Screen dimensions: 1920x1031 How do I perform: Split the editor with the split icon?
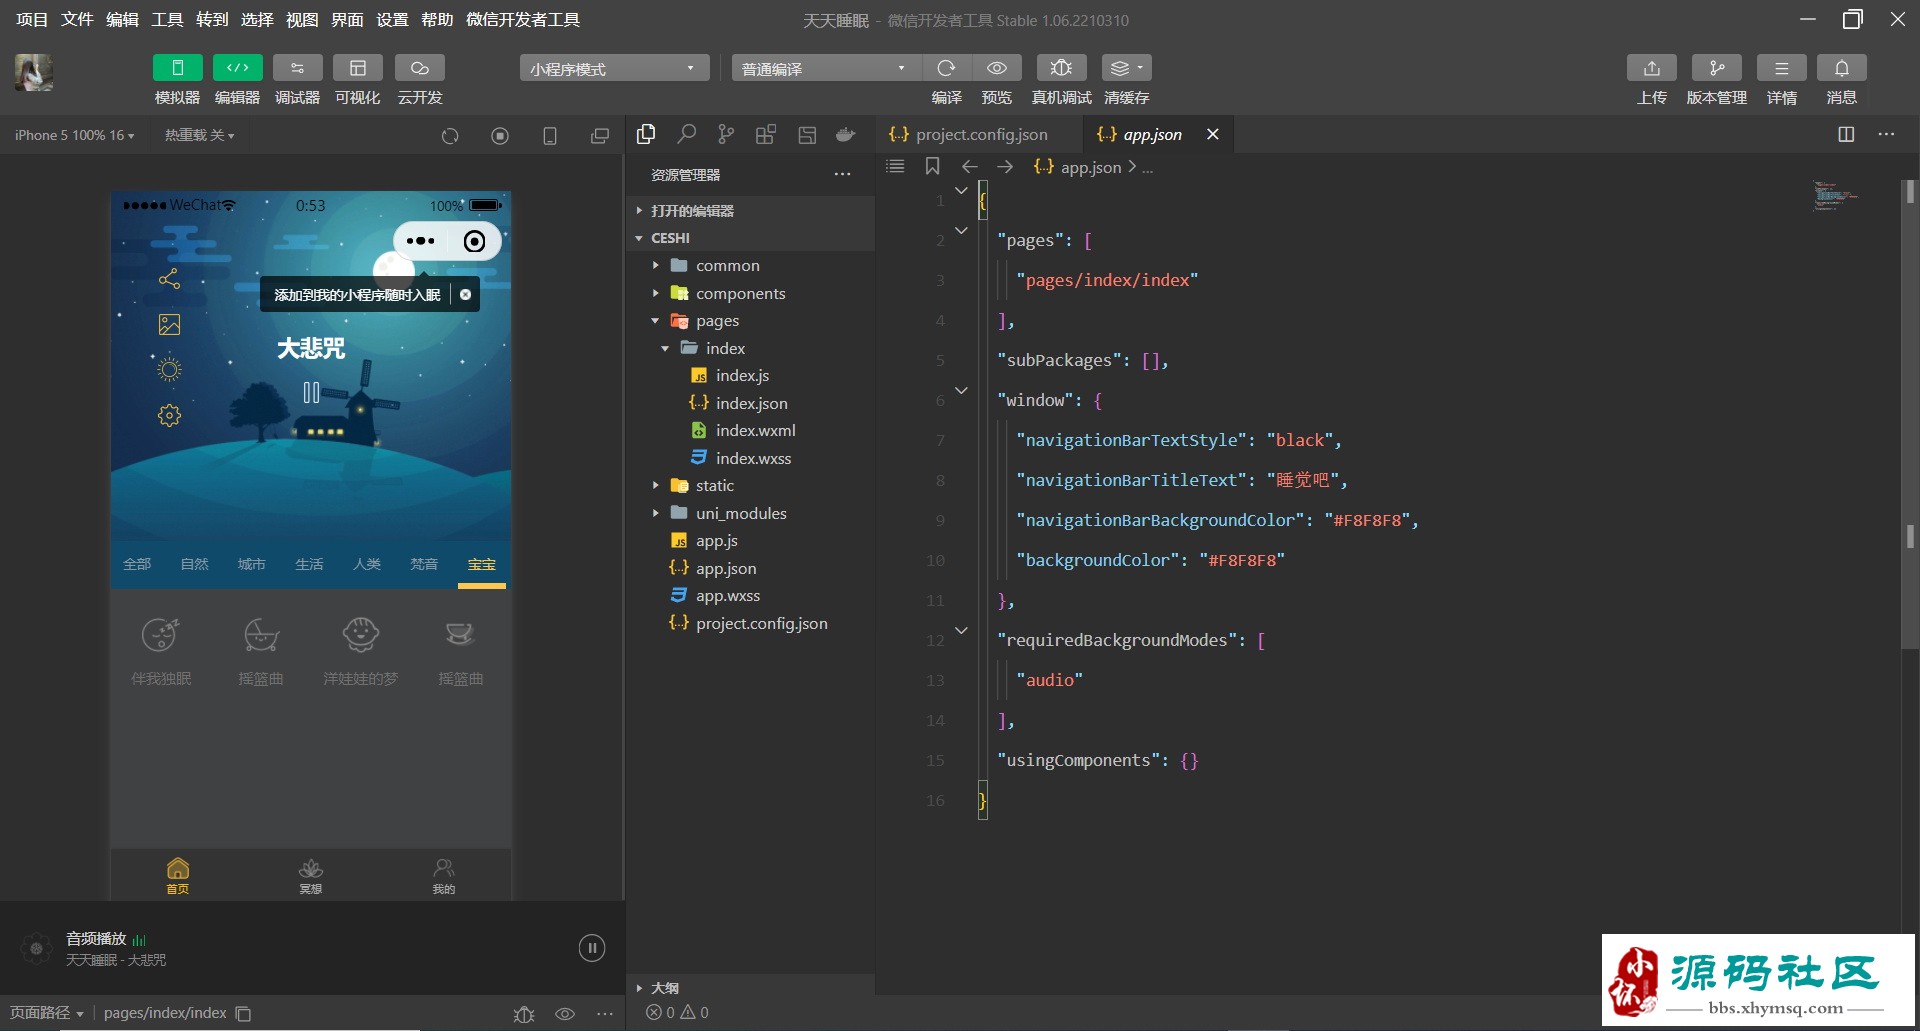1846,134
